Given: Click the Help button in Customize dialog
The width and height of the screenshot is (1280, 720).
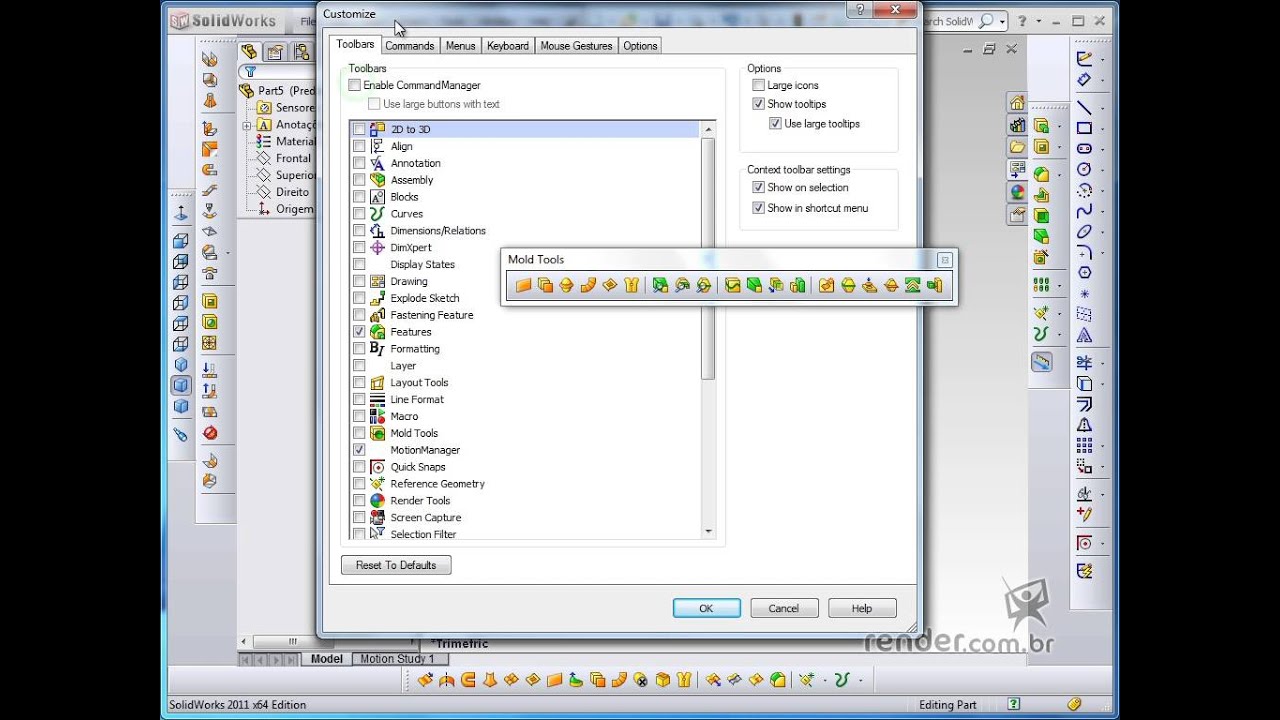Looking at the screenshot, I should click(862, 608).
